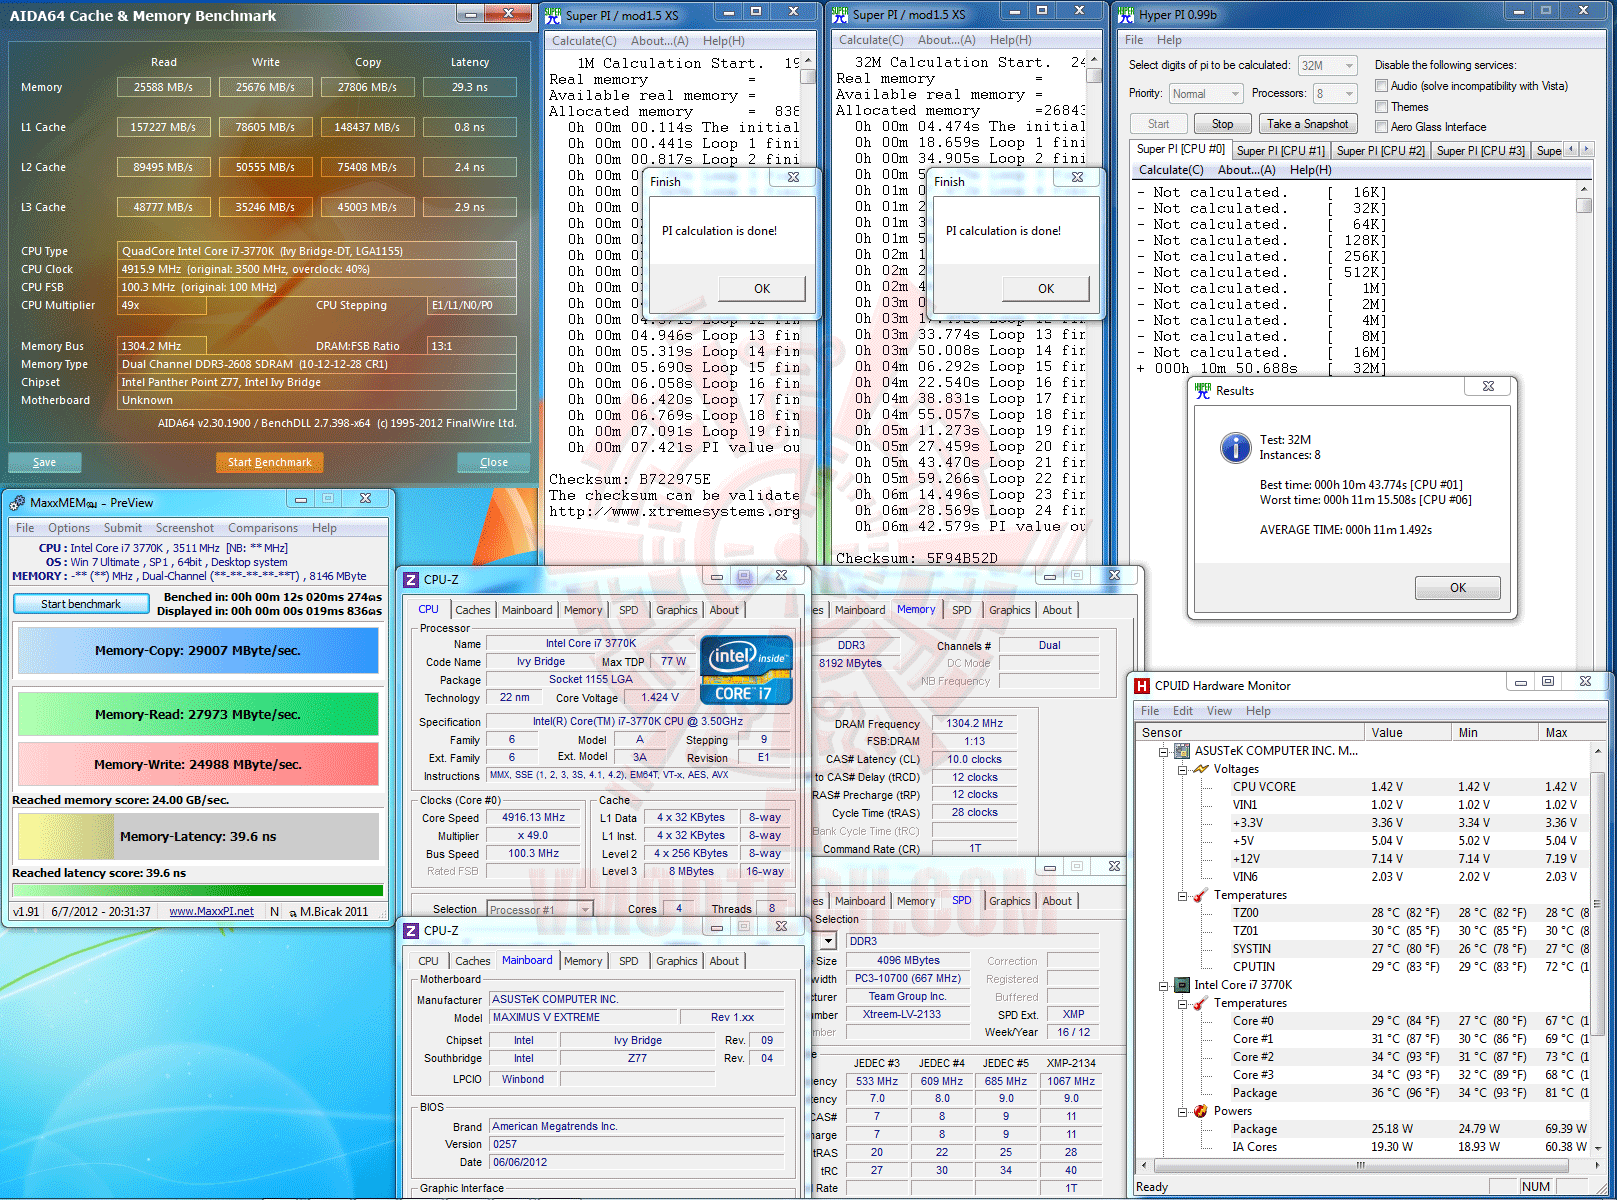This screenshot has height=1200, width=1617.
Task: Click the info icon in Results dialog
Action: click(x=1235, y=447)
